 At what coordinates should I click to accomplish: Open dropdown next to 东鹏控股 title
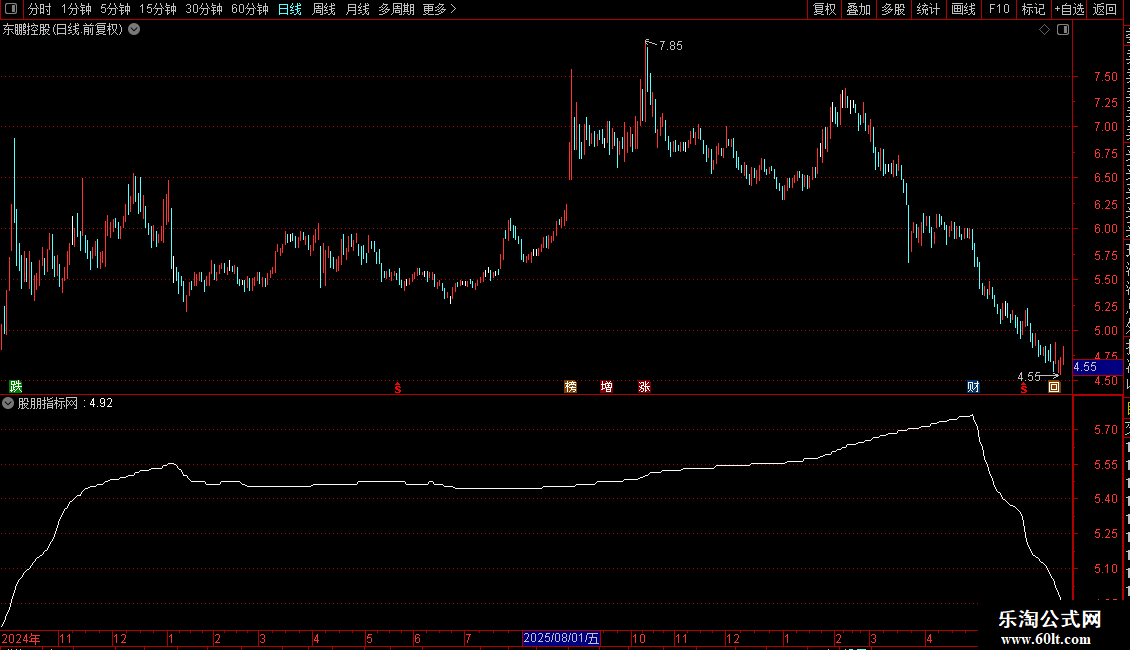134,30
